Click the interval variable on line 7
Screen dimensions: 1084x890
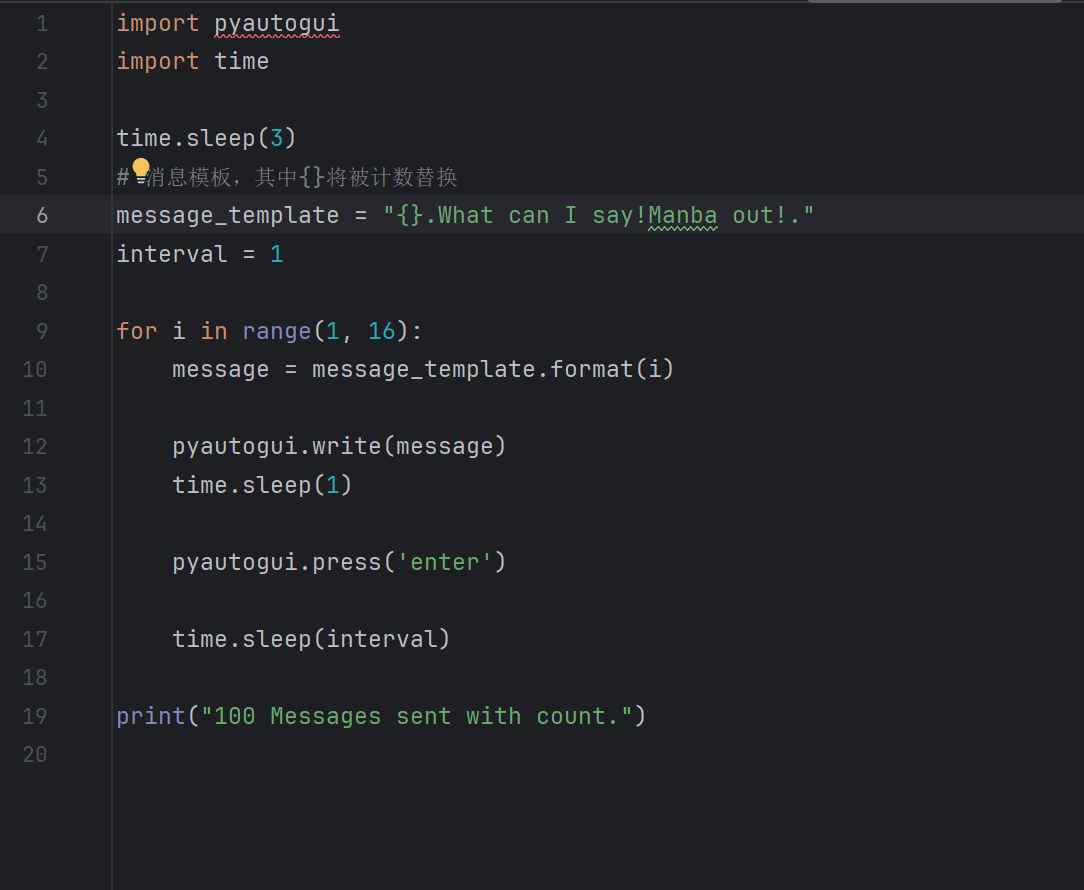point(172,254)
